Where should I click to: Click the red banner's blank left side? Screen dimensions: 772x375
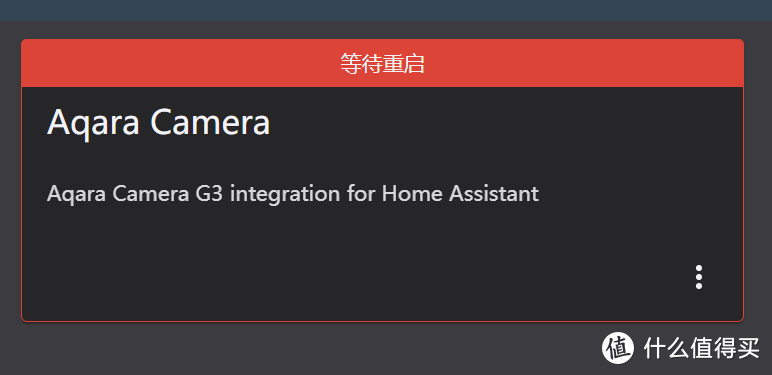177,63
